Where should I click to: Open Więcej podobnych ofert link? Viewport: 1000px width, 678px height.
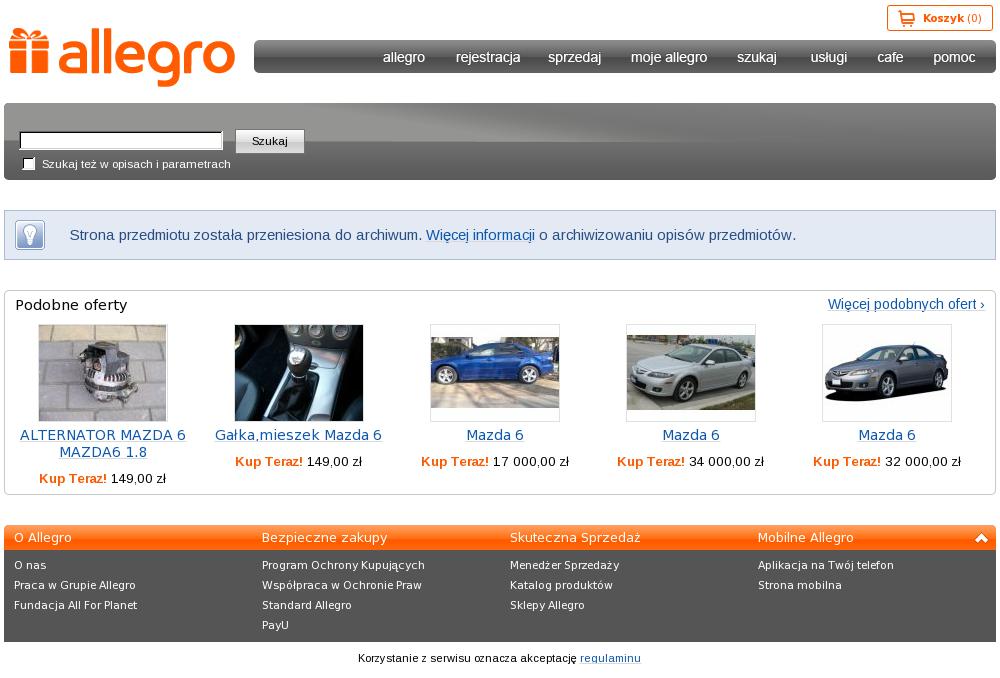906,304
